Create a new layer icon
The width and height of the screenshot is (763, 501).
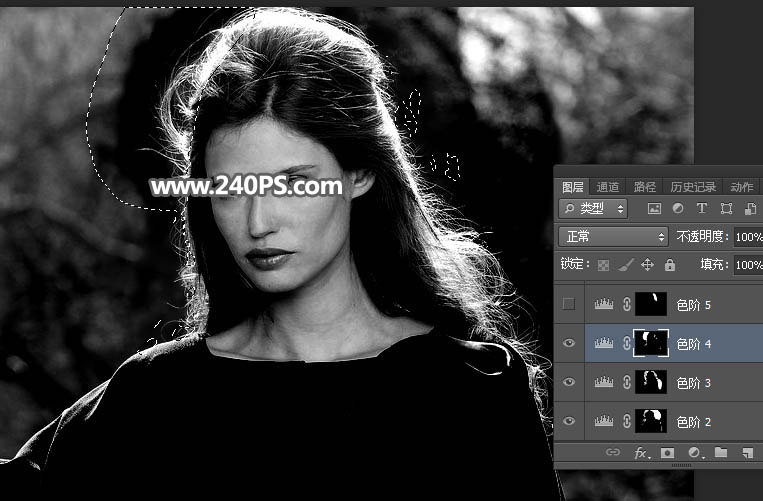(748, 453)
